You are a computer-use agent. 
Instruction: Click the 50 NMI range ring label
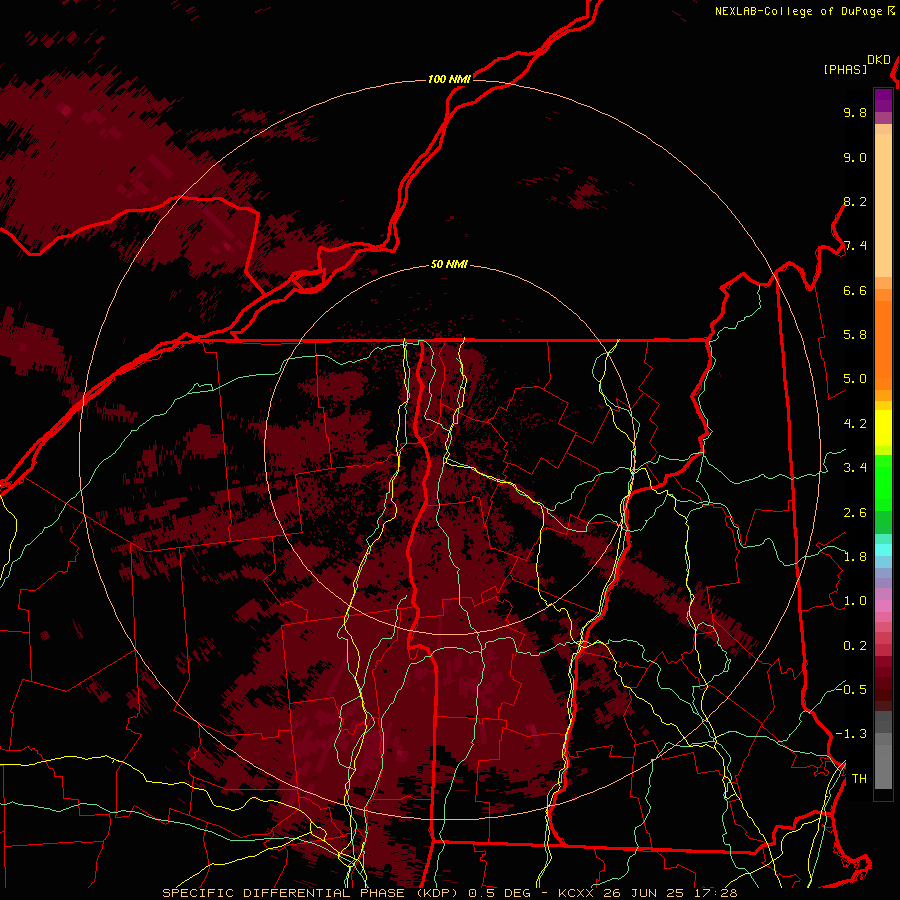449,264
